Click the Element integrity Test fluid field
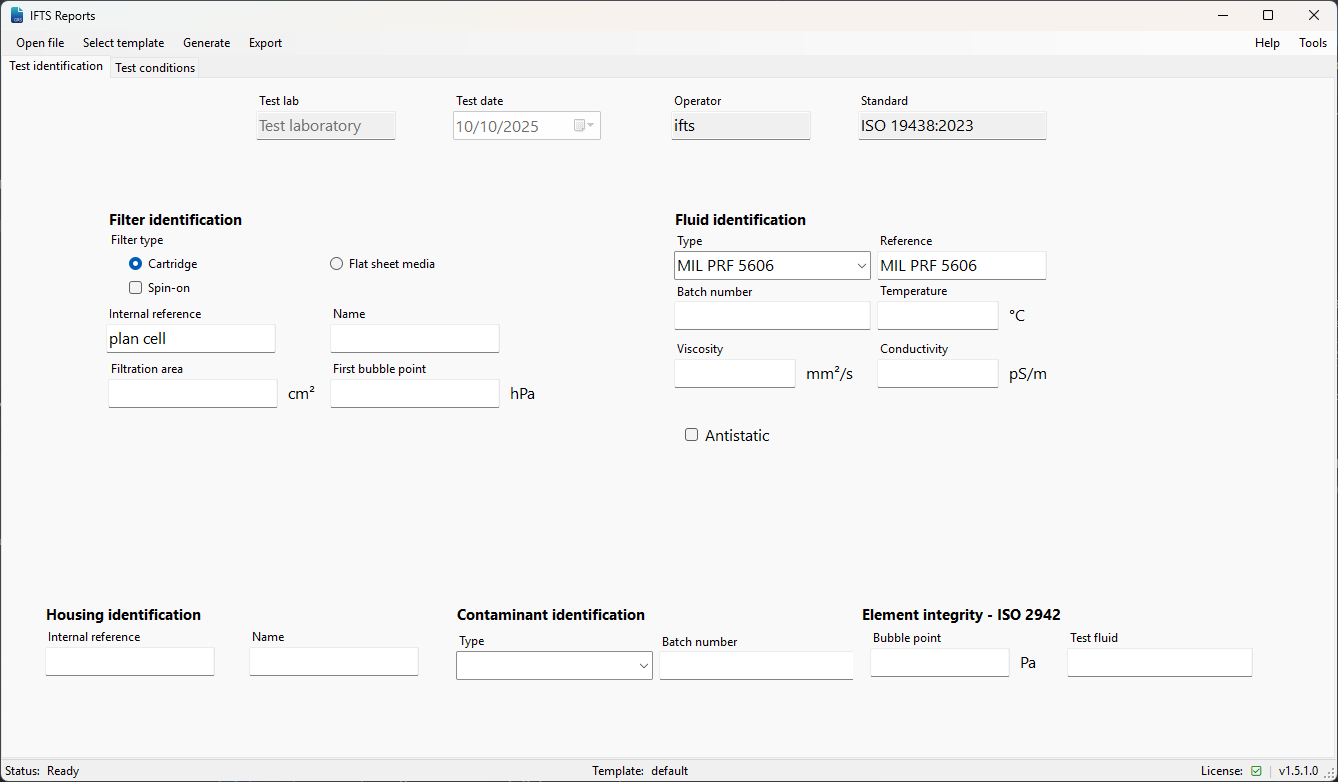The width and height of the screenshot is (1338, 782). (1159, 663)
